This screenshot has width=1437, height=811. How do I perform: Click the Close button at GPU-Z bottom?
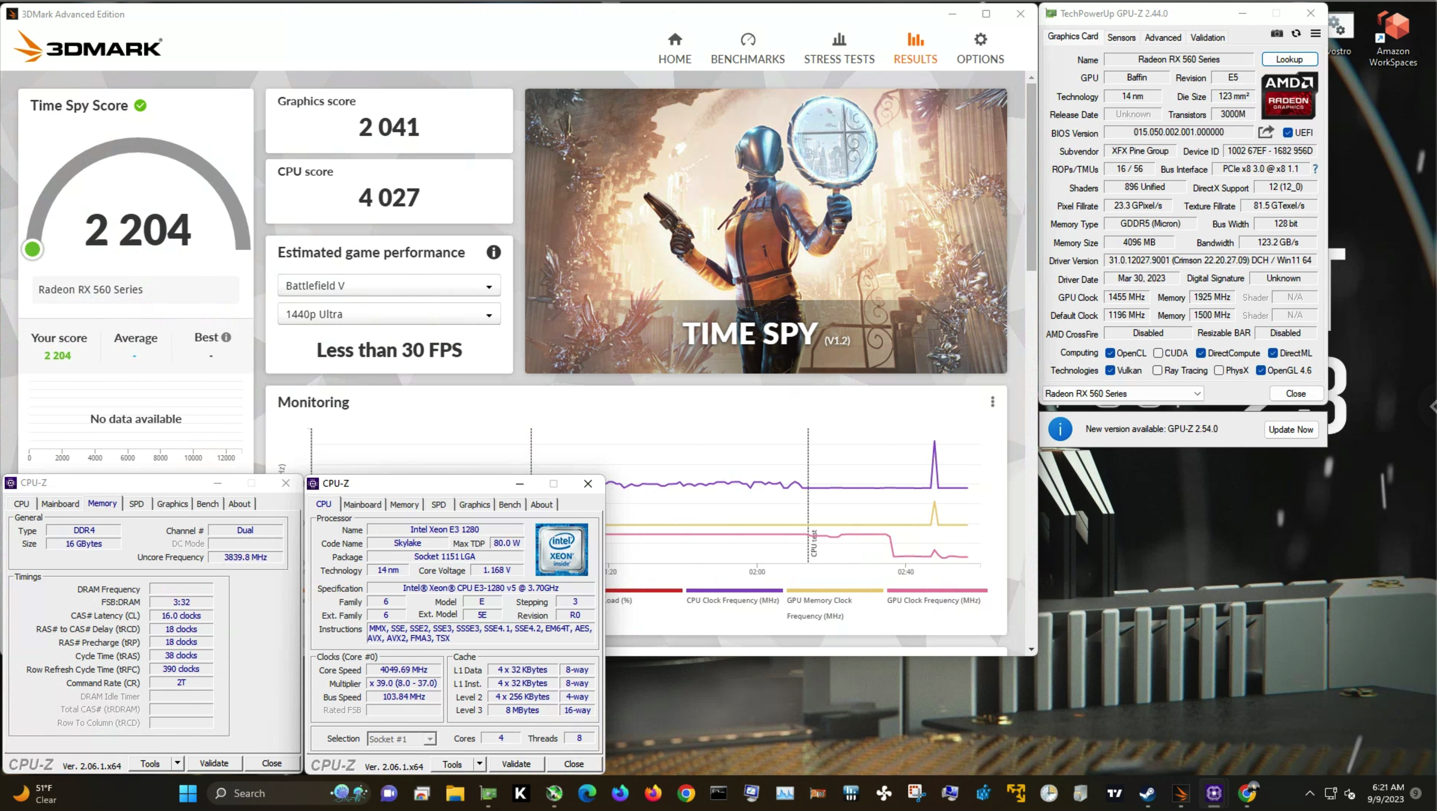click(x=1295, y=393)
